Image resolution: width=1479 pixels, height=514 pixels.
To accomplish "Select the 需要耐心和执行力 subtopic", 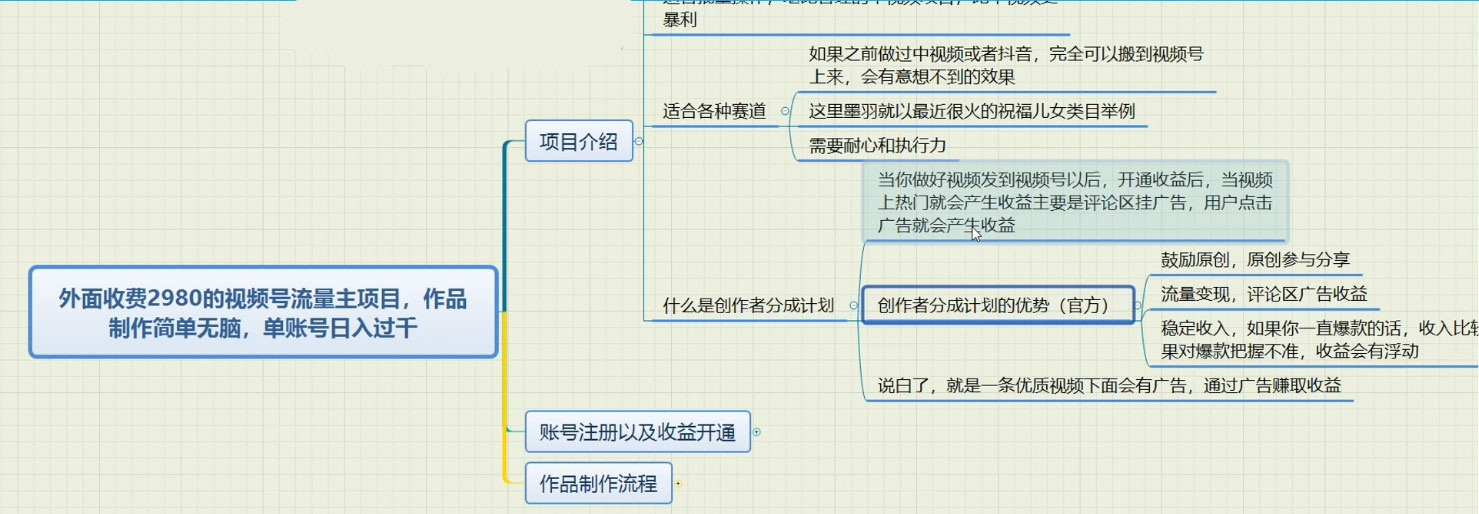I will (x=877, y=145).
